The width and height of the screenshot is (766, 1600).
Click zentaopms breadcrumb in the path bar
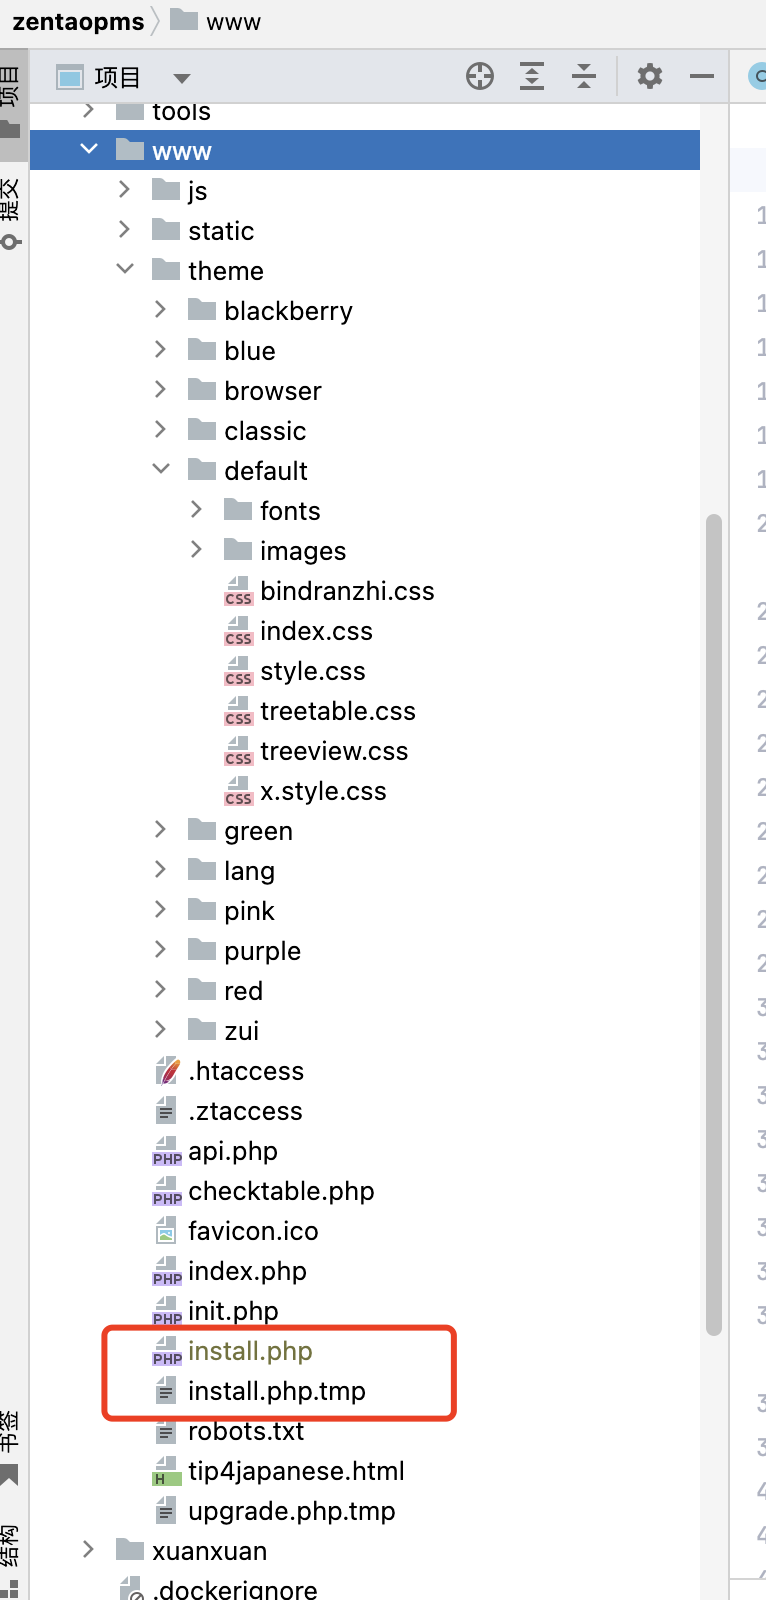[78, 22]
